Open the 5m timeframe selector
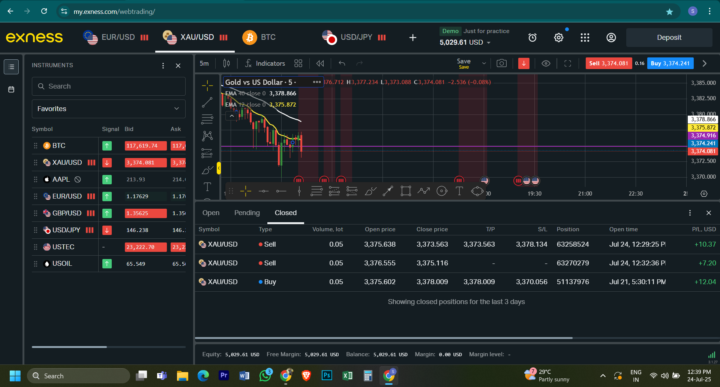The width and height of the screenshot is (720, 387). pyautogui.click(x=204, y=63)
